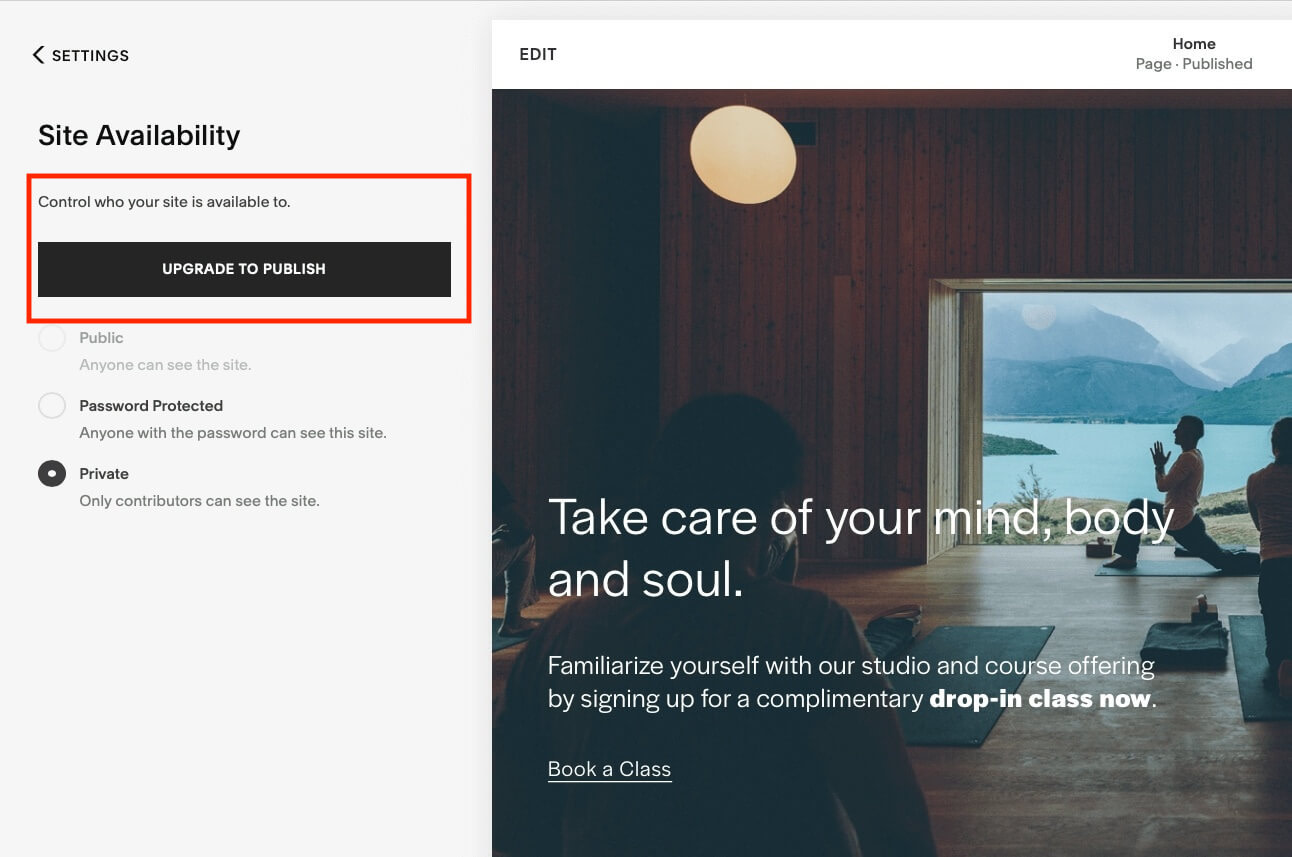Click the hanging round lamp in preview image
This screenshot has height=857, width=1292.
click(743, 153)
